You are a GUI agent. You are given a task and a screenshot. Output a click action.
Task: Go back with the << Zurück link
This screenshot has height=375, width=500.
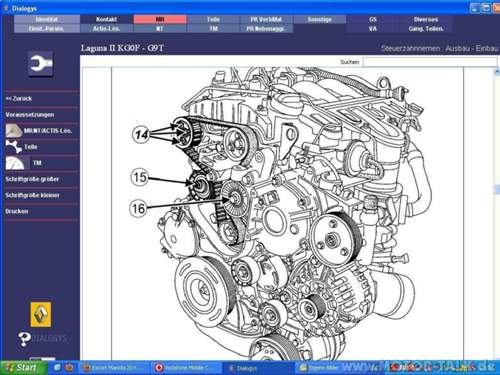pos(19,99)
